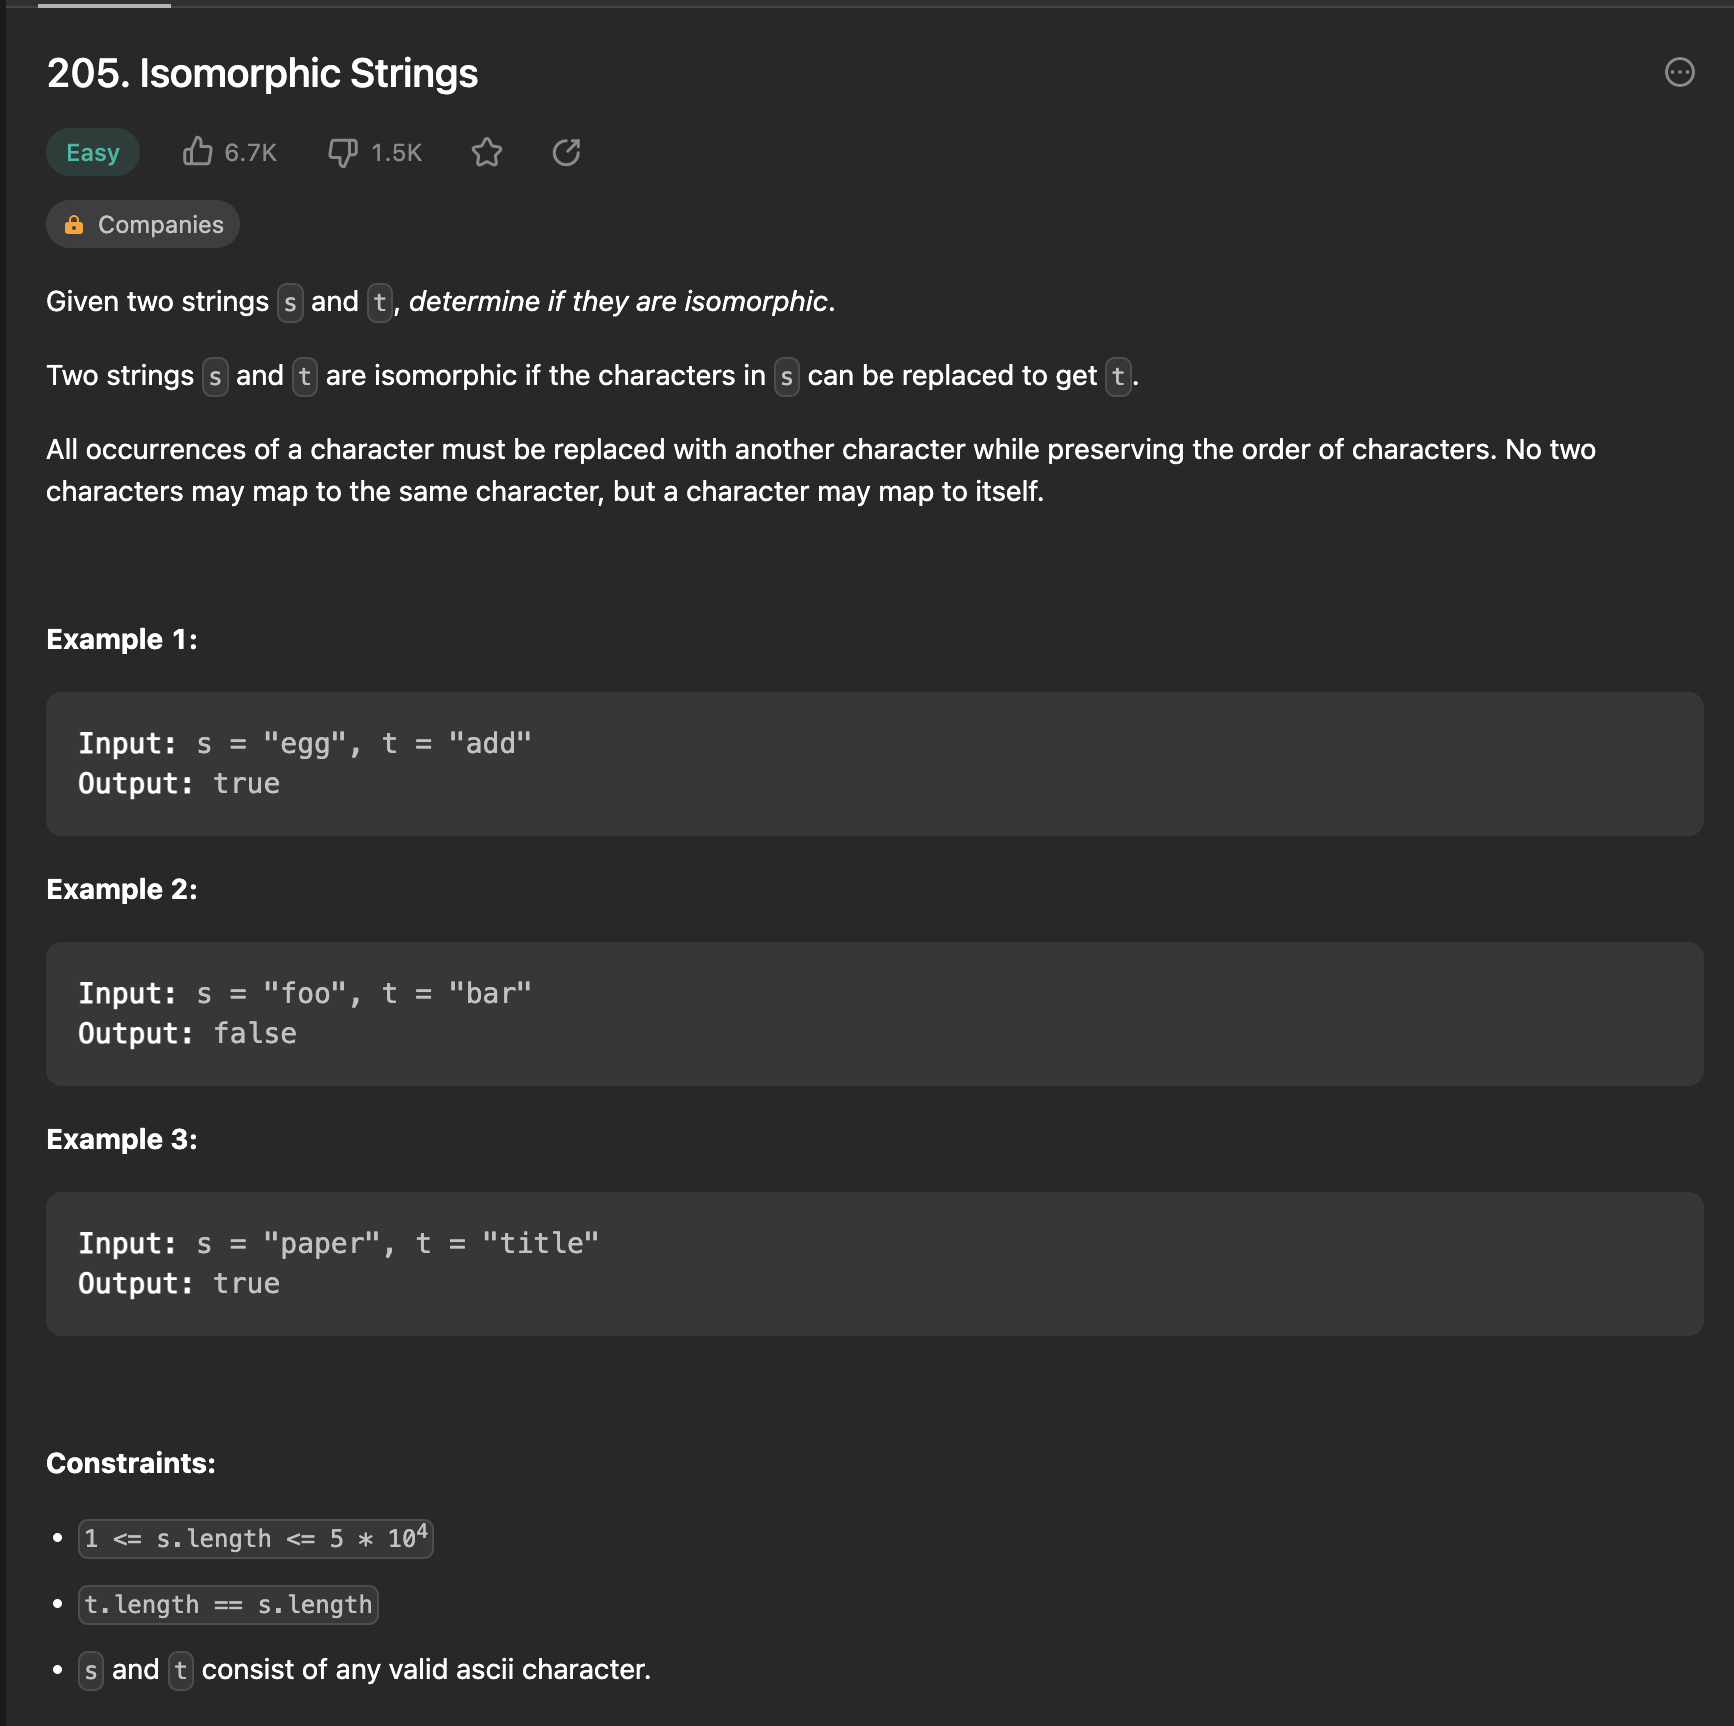This screenshot has height=1726, width=1734.
Task: Click the lock icon on Companies
Action: pyautogui.click(x=74, y=224)
